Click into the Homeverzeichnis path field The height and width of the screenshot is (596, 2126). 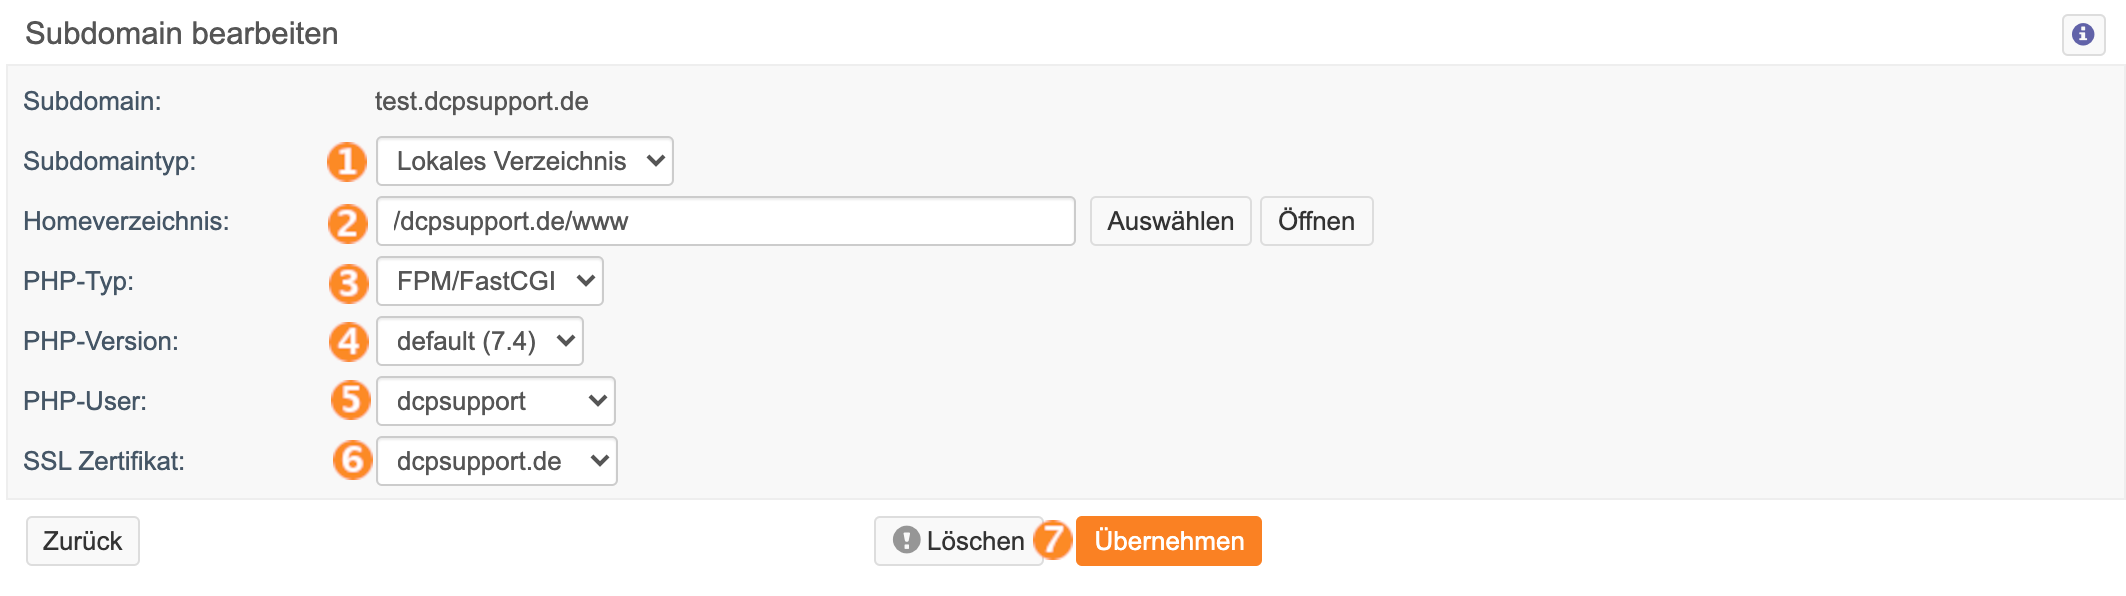(726, 221)
